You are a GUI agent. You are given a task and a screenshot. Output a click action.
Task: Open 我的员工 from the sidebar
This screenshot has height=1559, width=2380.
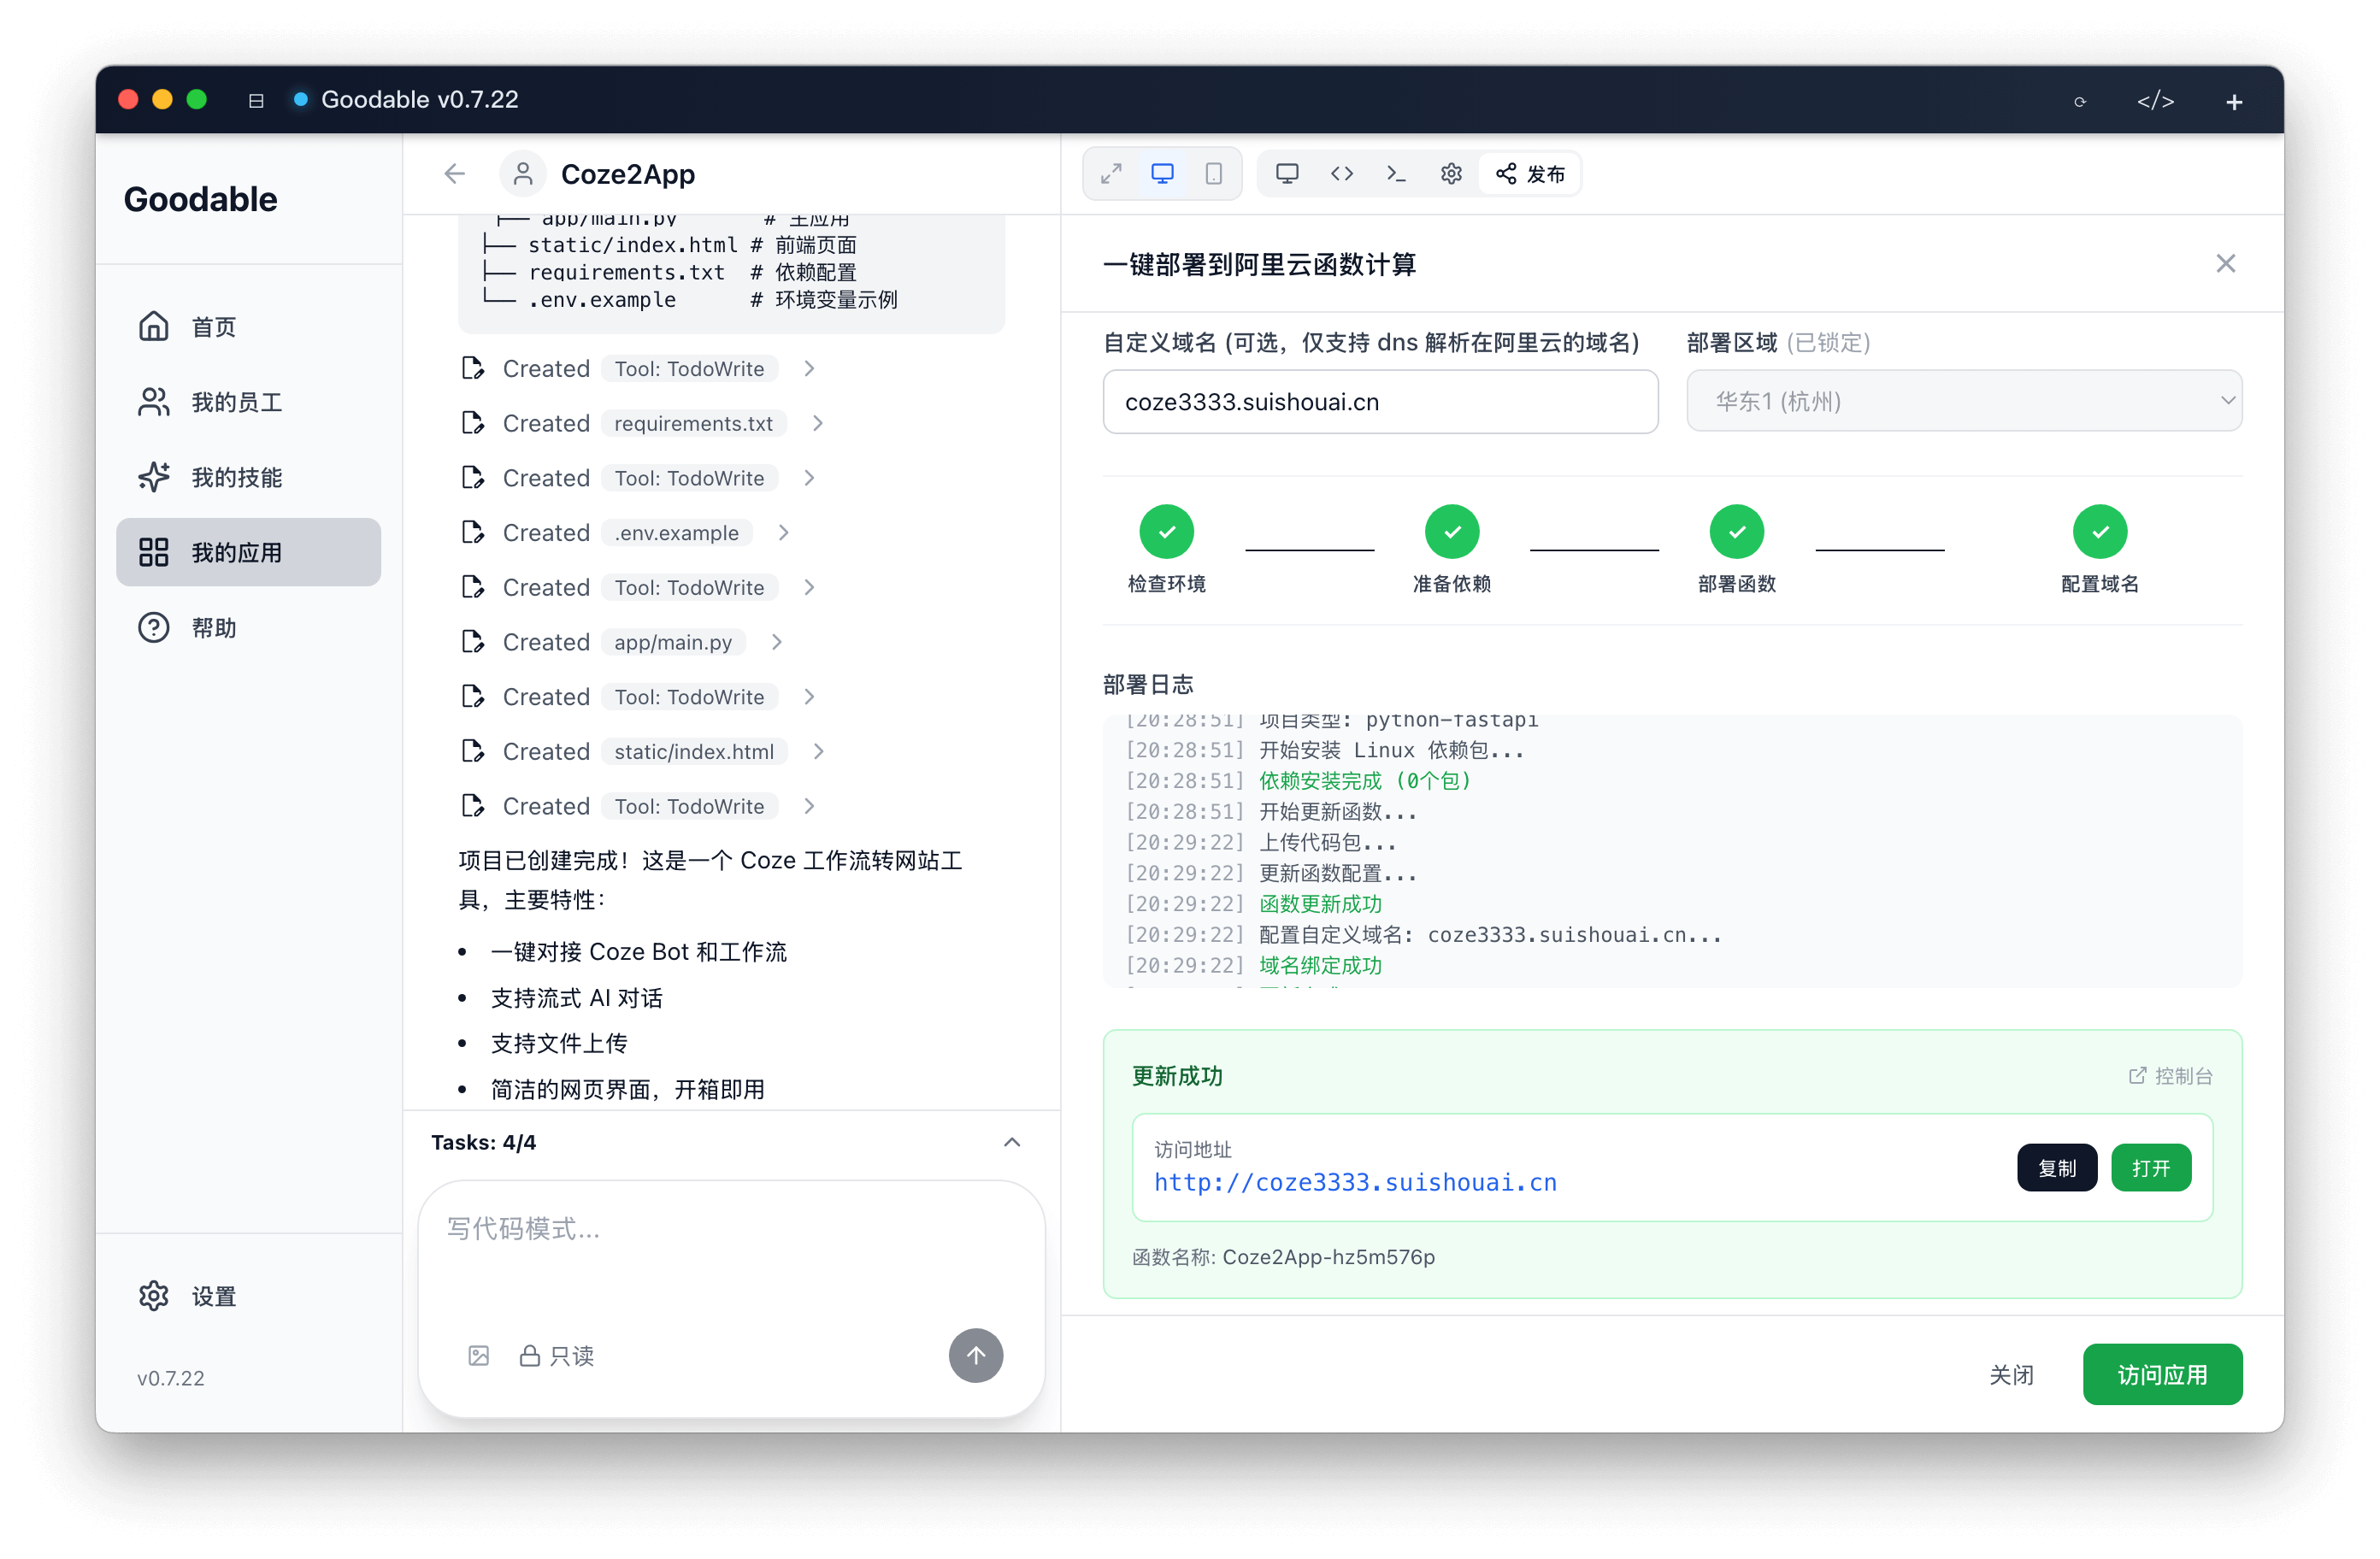[x=238, y=401]
